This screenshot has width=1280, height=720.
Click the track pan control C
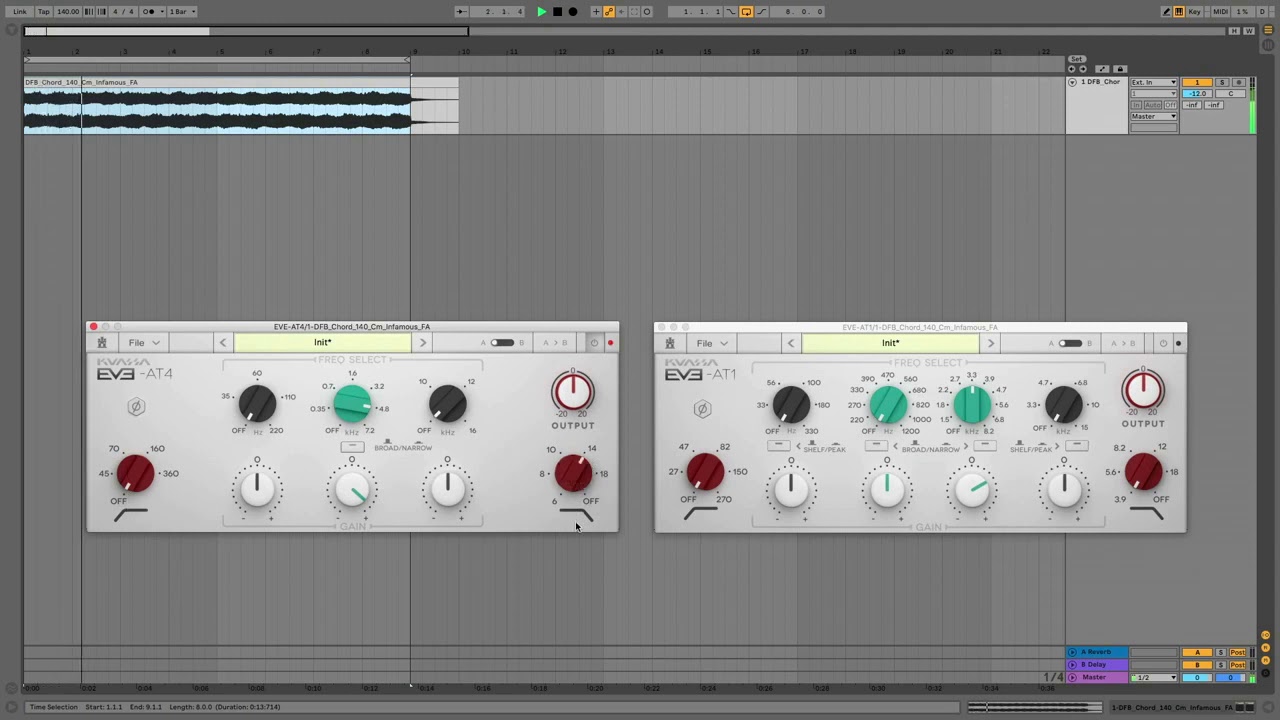point(1230,93)
